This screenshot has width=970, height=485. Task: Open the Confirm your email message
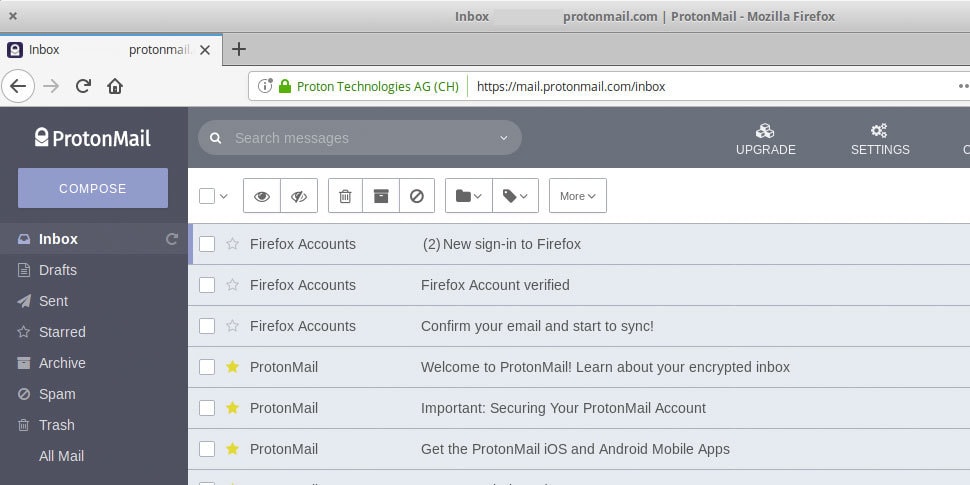pos(537,326)
